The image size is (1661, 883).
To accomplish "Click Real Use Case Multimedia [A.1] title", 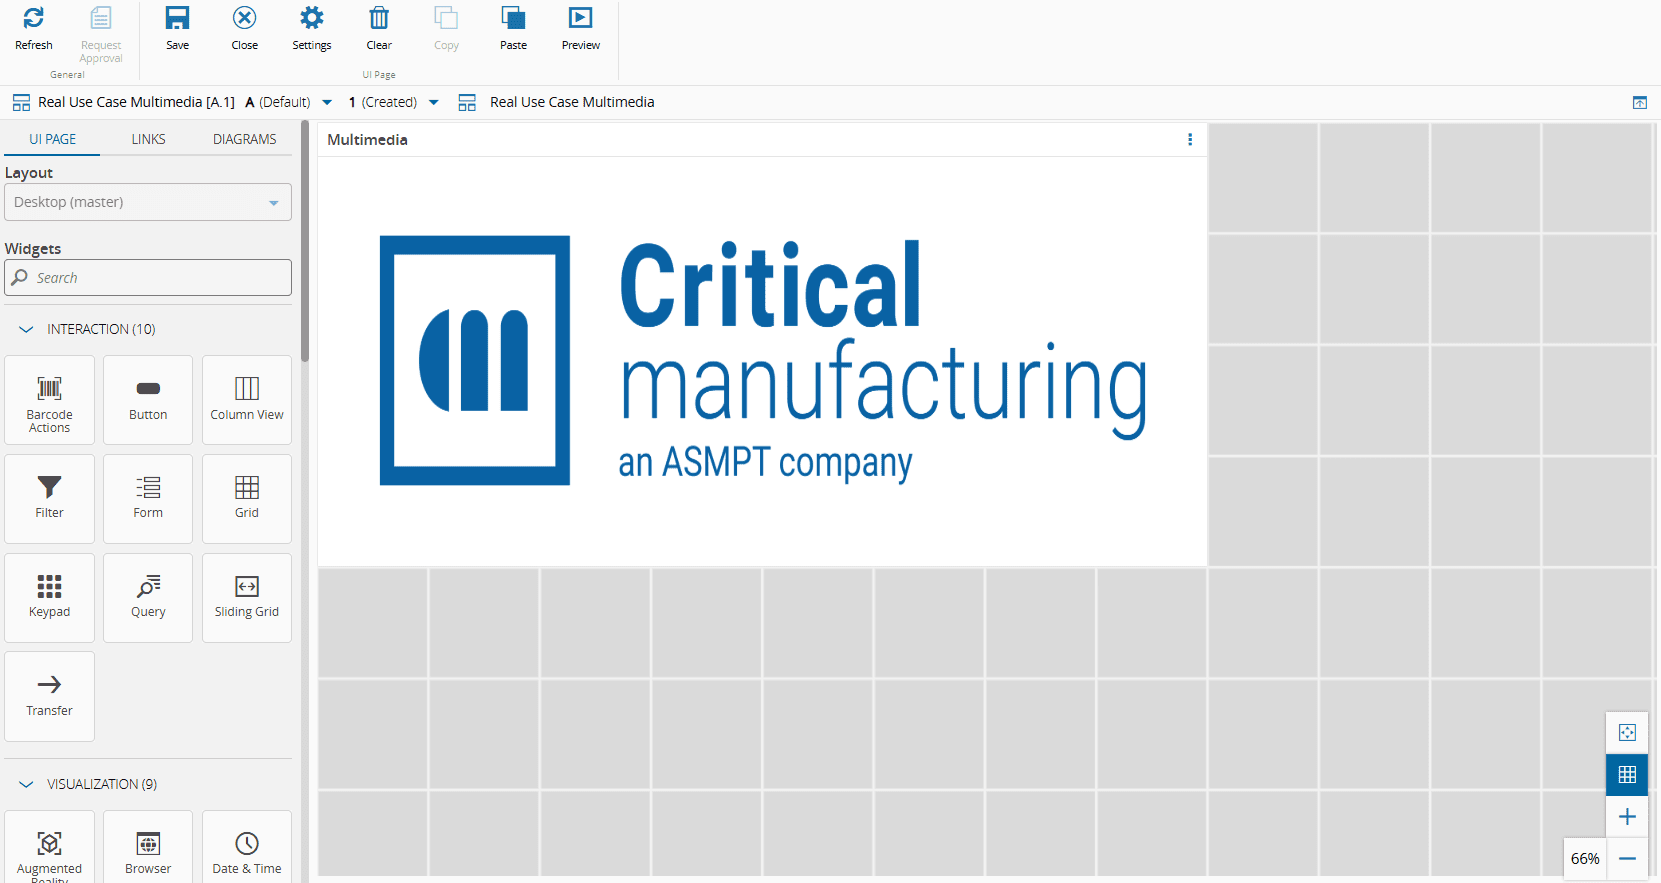I will (x=136, y=102).
